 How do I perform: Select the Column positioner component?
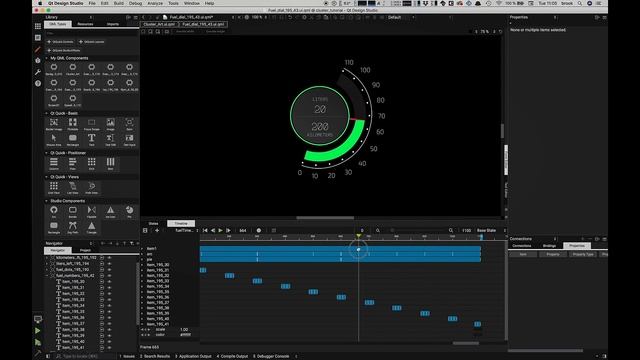[x=54, y=164]
